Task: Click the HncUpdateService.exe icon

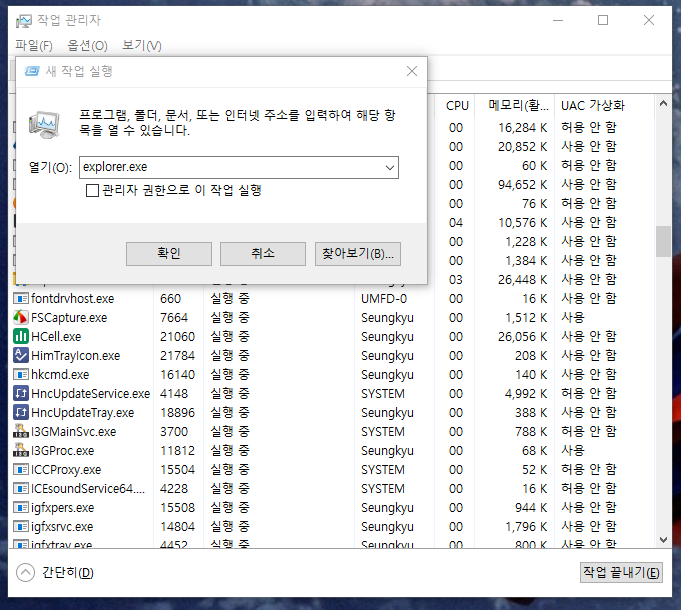Action: click(x=20, y=393)
